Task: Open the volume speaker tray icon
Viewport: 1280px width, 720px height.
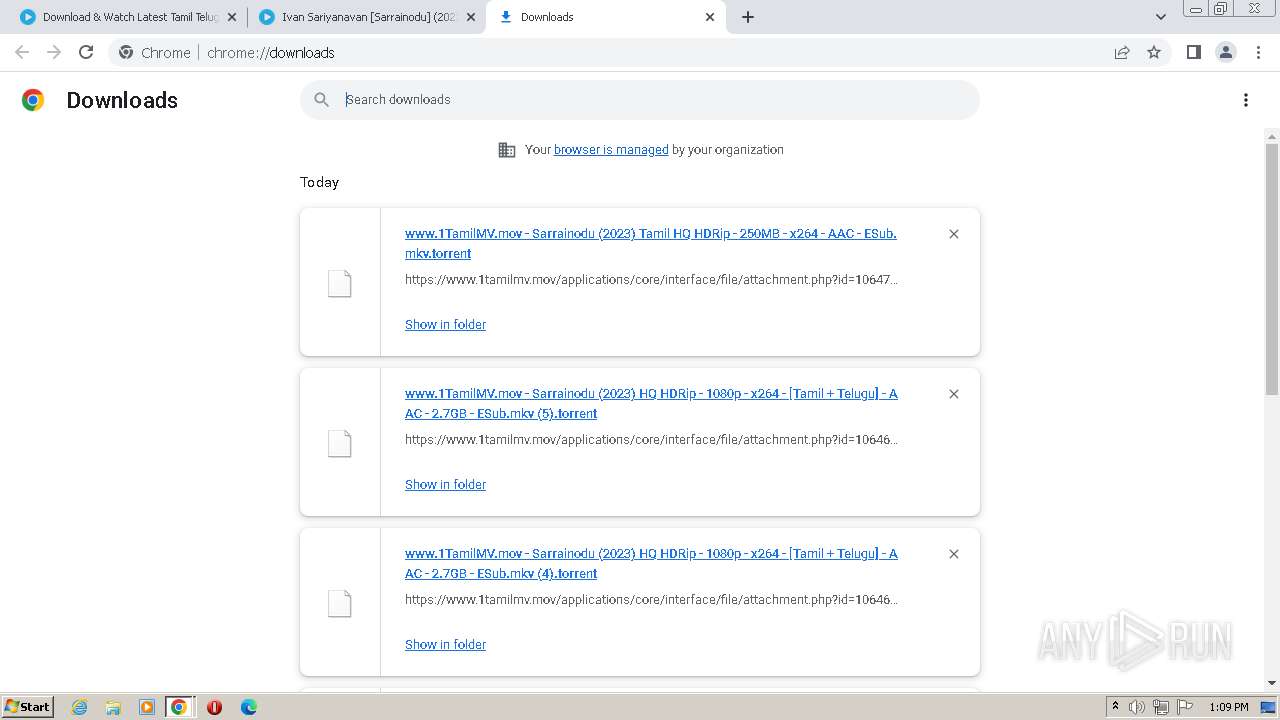Action: 1137,707
